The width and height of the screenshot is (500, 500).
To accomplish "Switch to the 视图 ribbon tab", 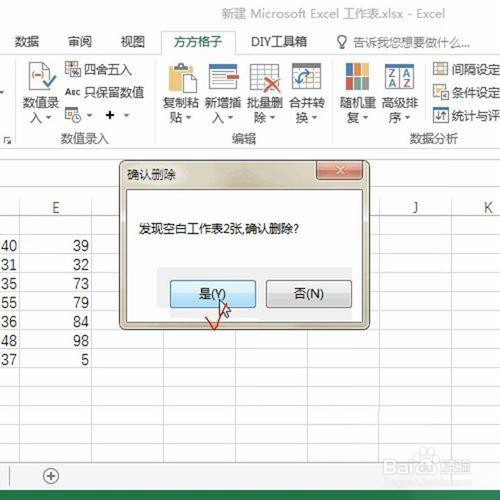I will tap(133, 42).
